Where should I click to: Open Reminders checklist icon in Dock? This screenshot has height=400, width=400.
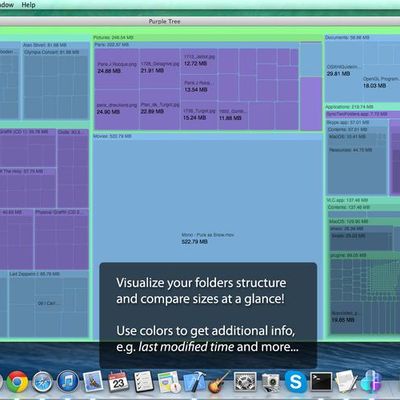click(x=144, y=381)
